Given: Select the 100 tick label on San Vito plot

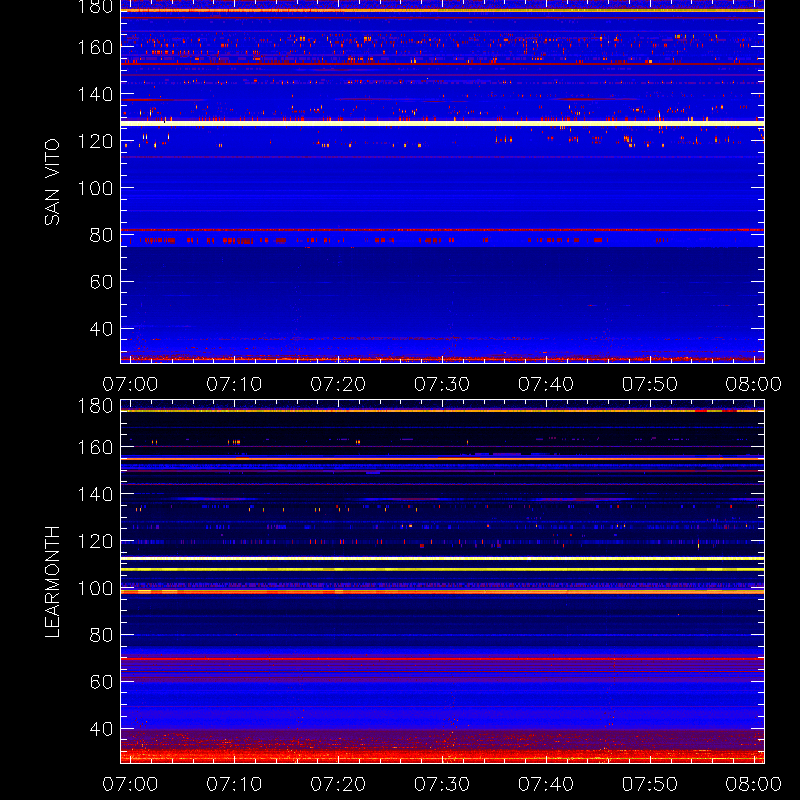Looking at the screenshot, I should tap(95, 188).
